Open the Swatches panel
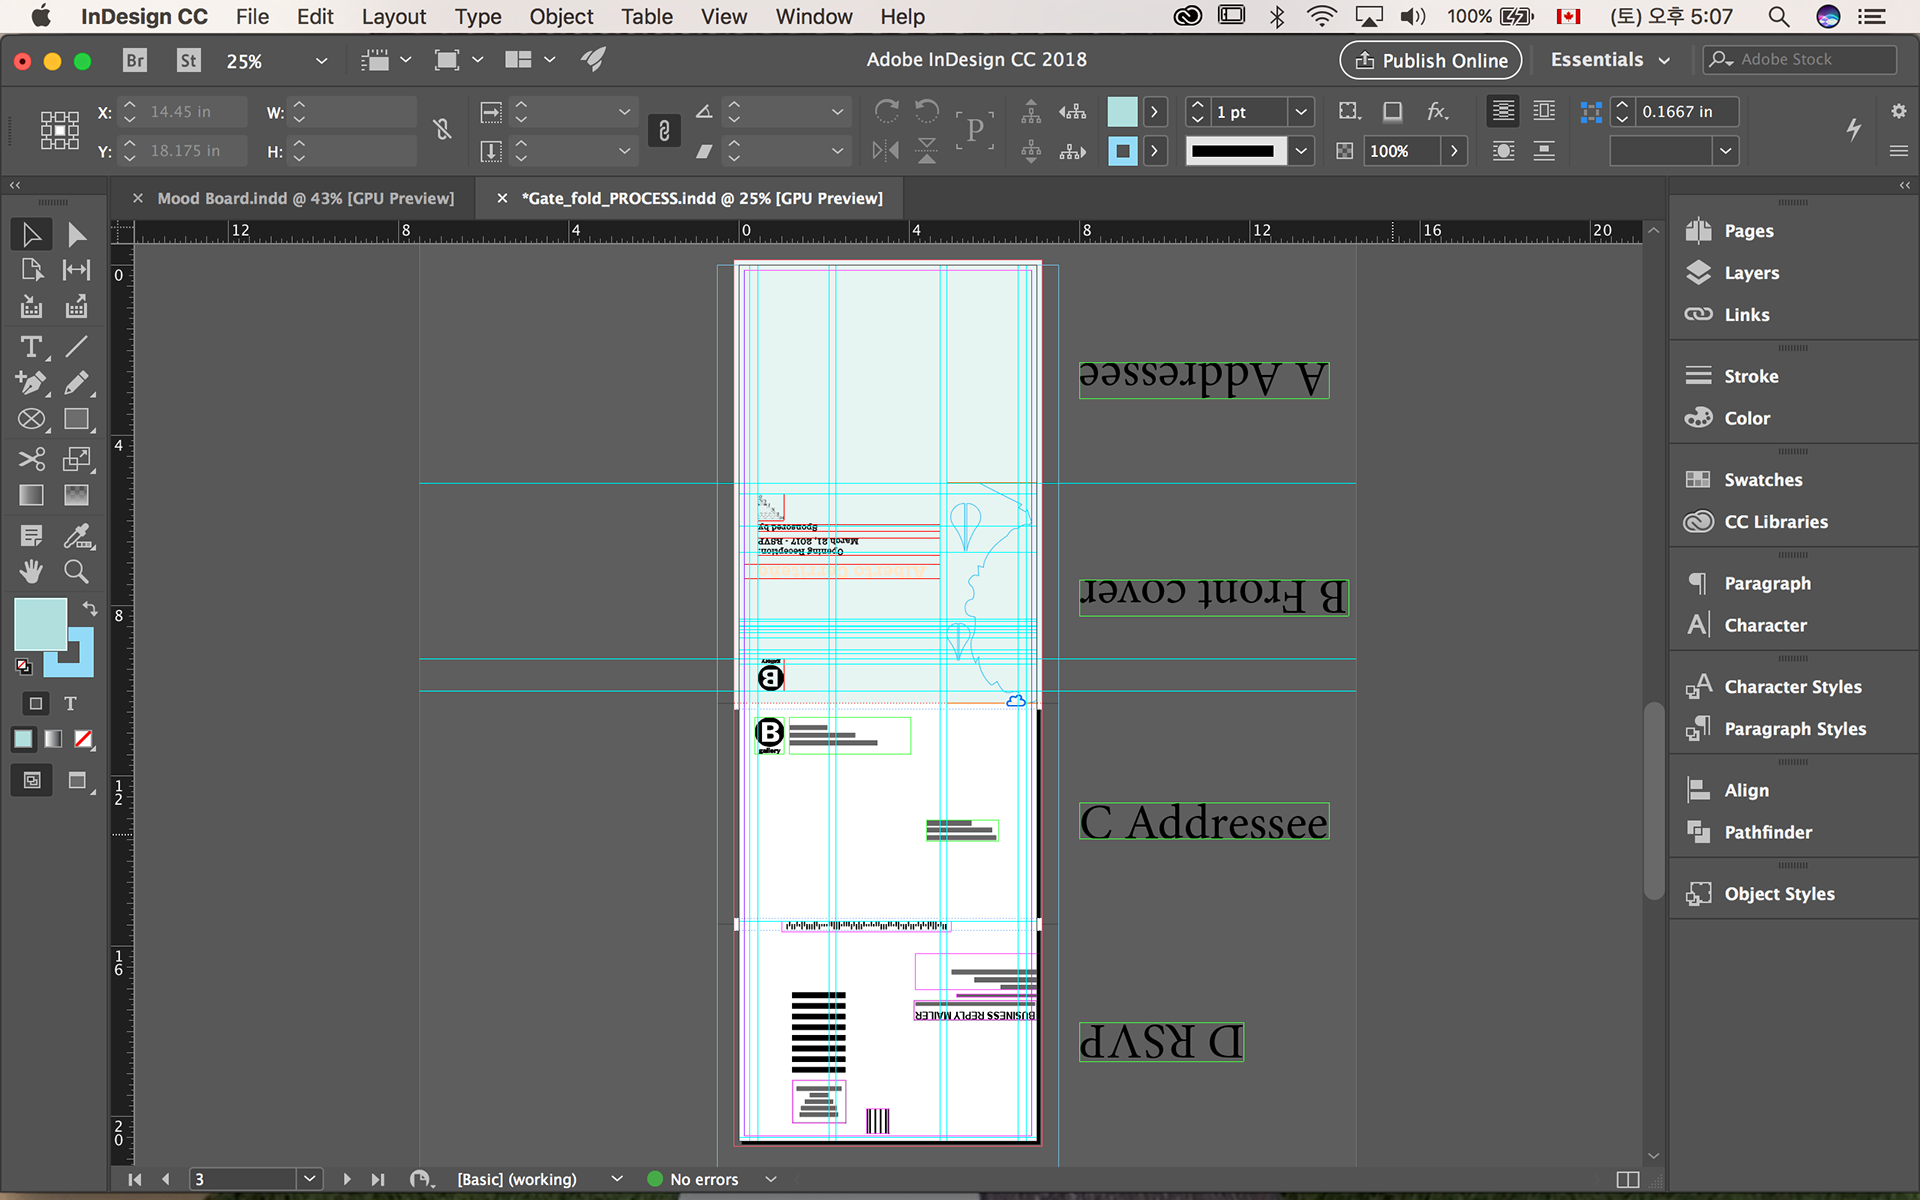 tap(1762, 480)
